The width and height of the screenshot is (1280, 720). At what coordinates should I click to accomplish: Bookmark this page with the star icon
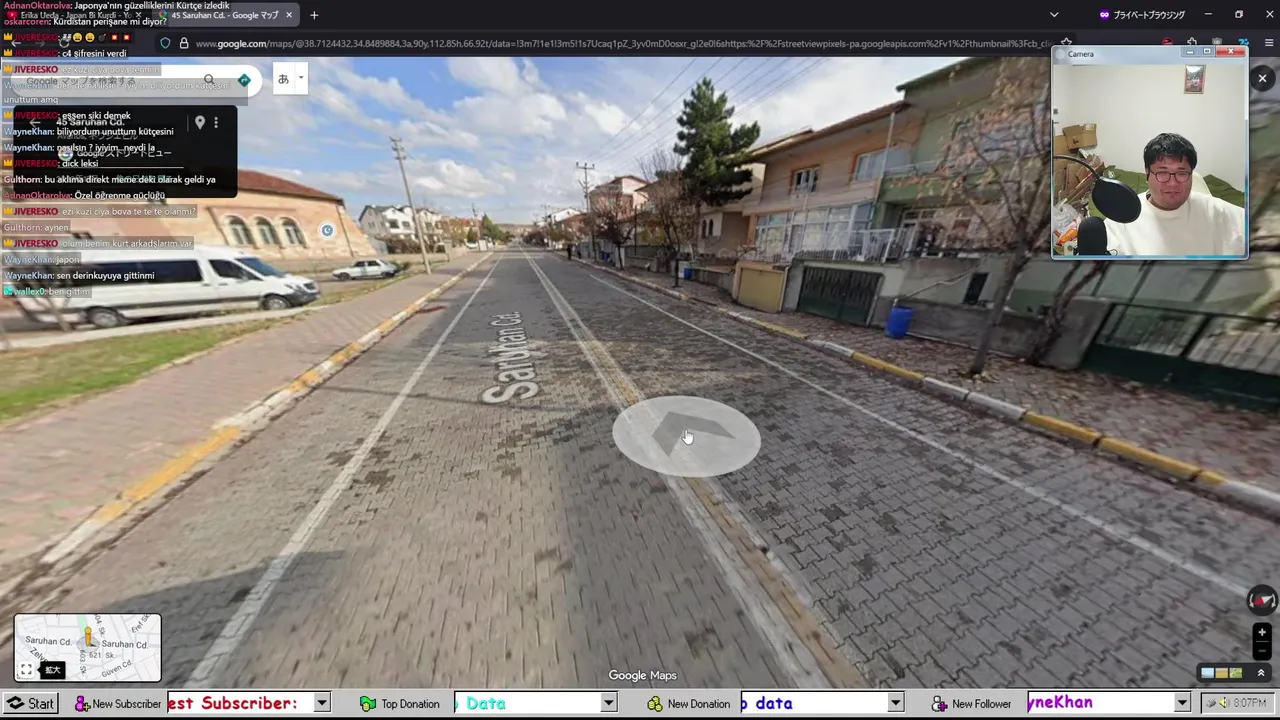(x=1067, y=44)
